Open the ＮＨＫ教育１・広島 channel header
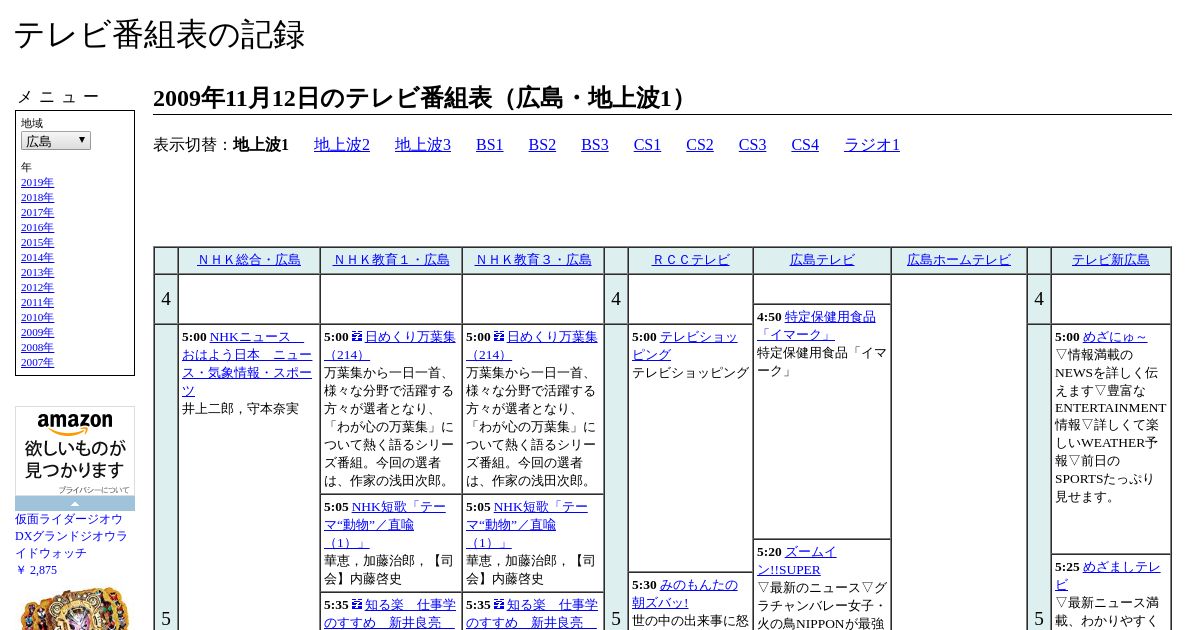Image resolution: width=1200 pixels, height=630 pixels. (x=391, y=260)
